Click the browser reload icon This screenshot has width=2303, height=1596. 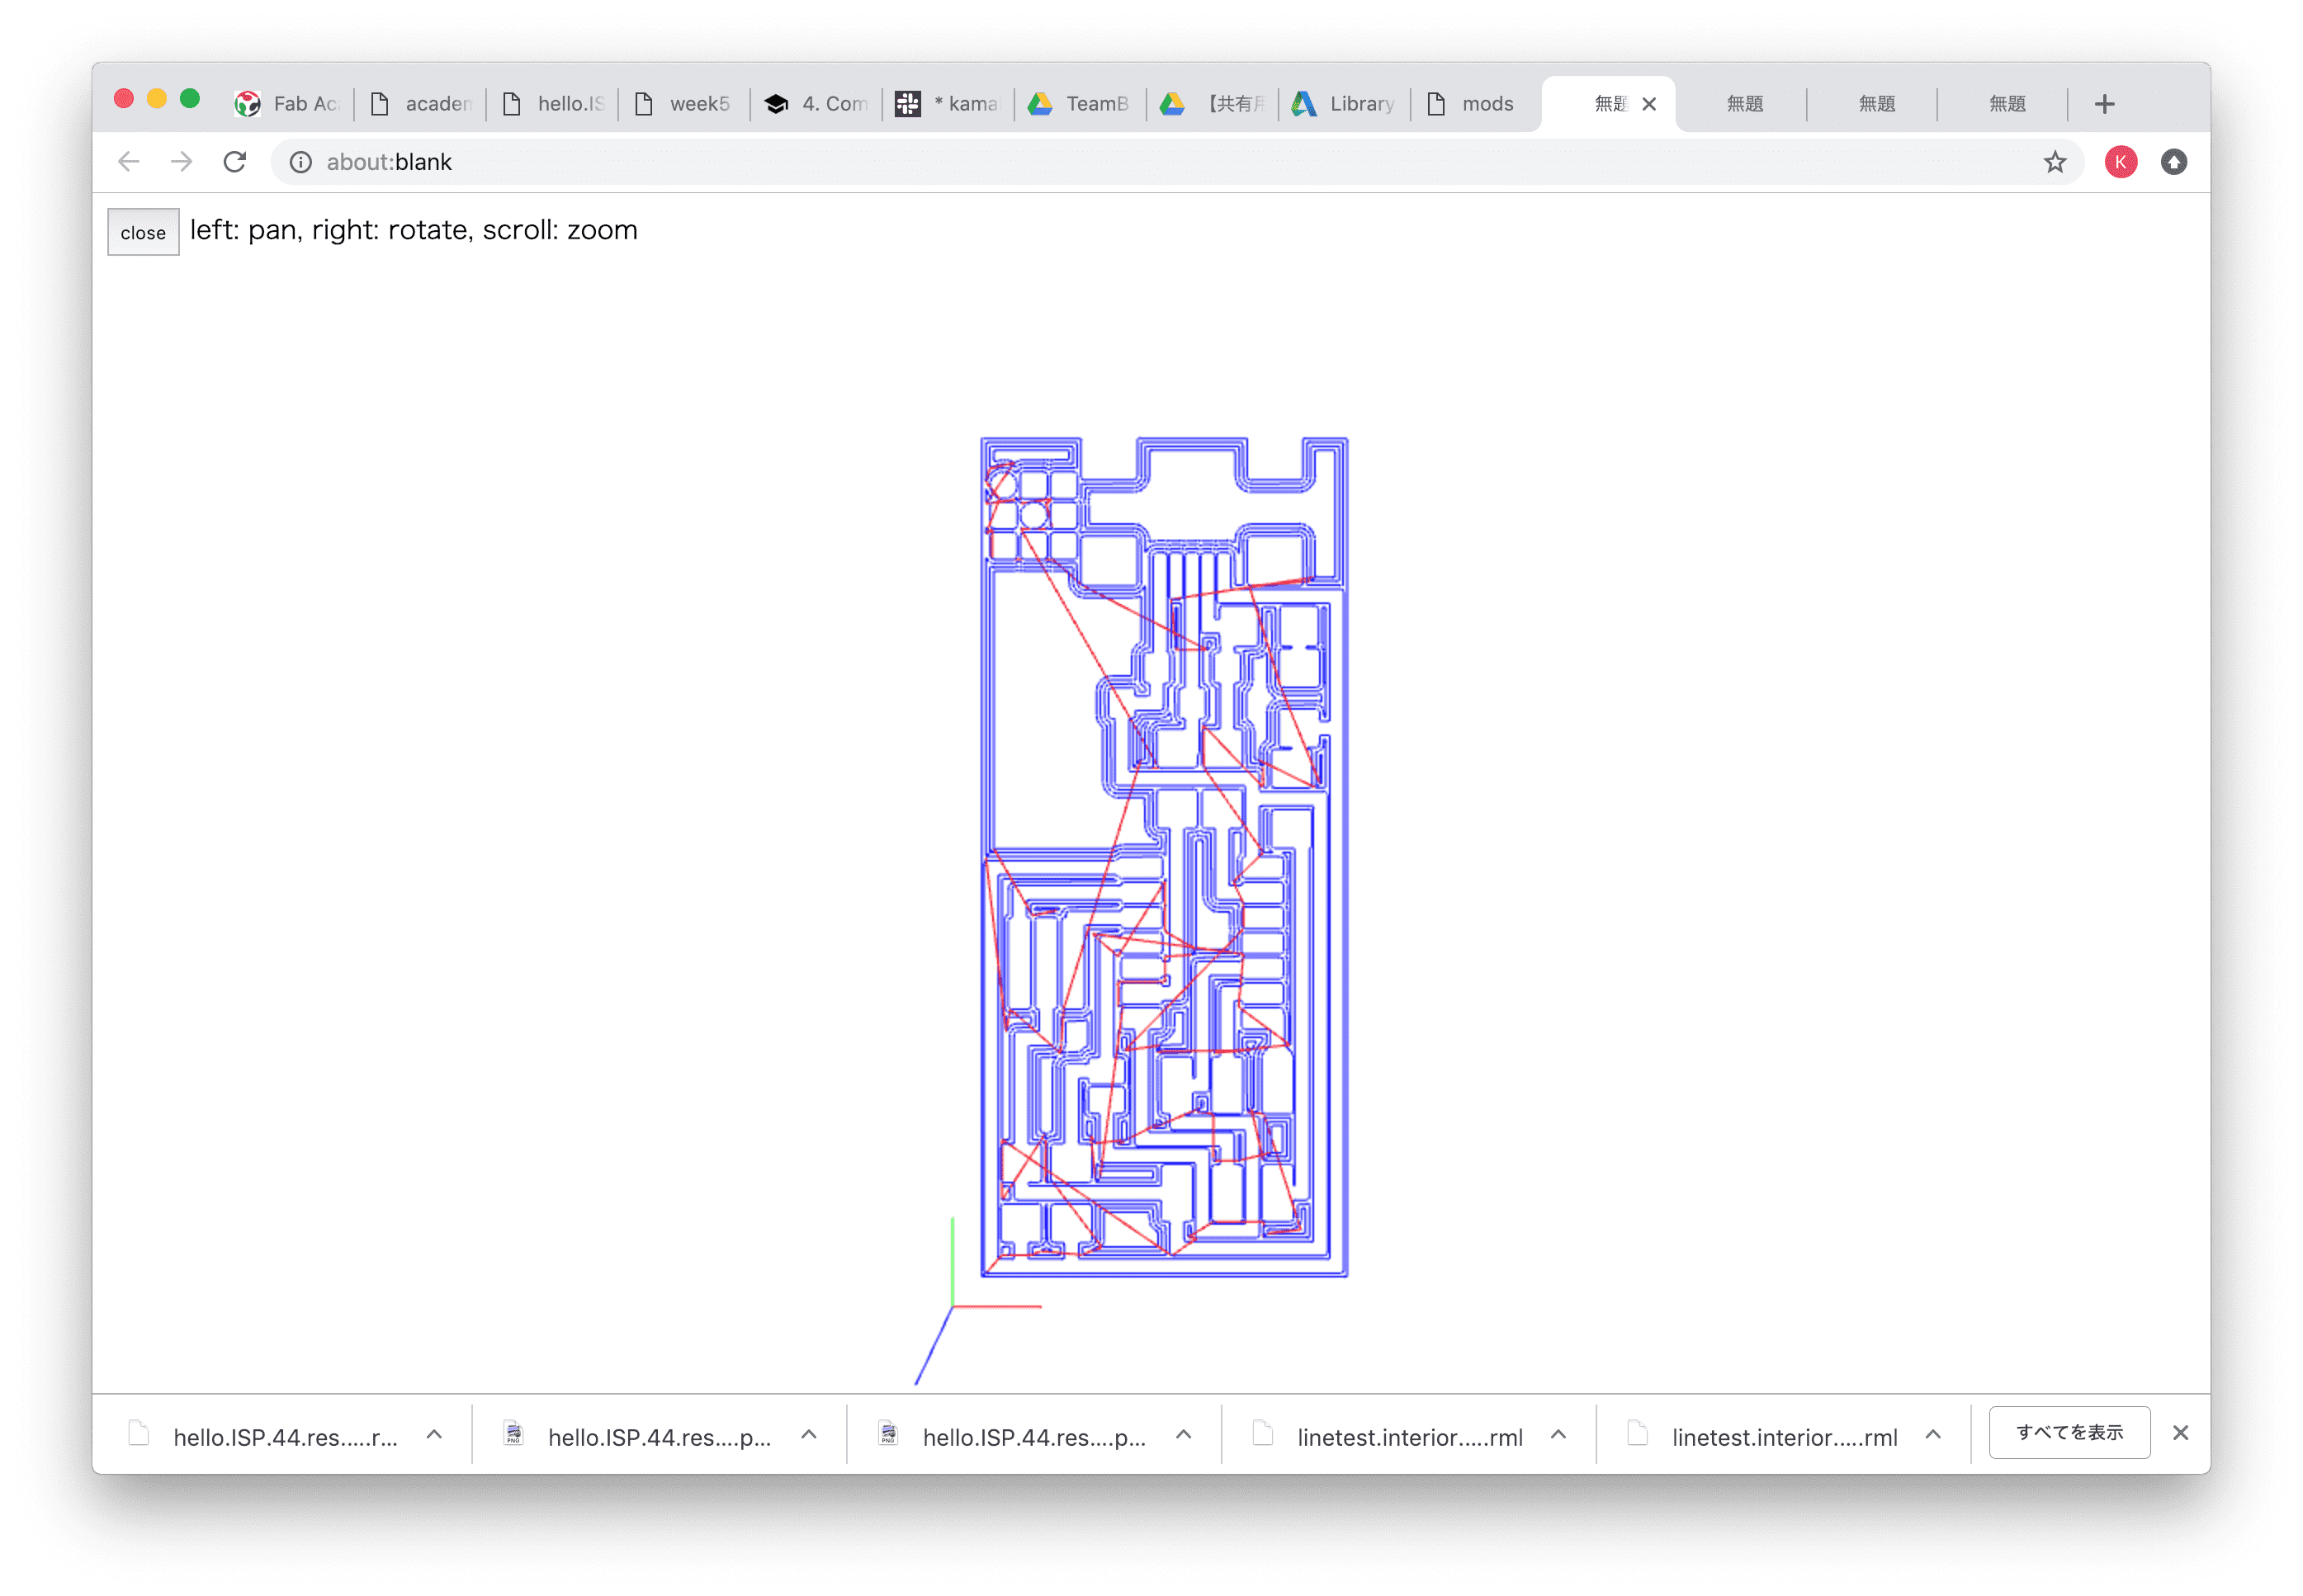tap(235, 162)
